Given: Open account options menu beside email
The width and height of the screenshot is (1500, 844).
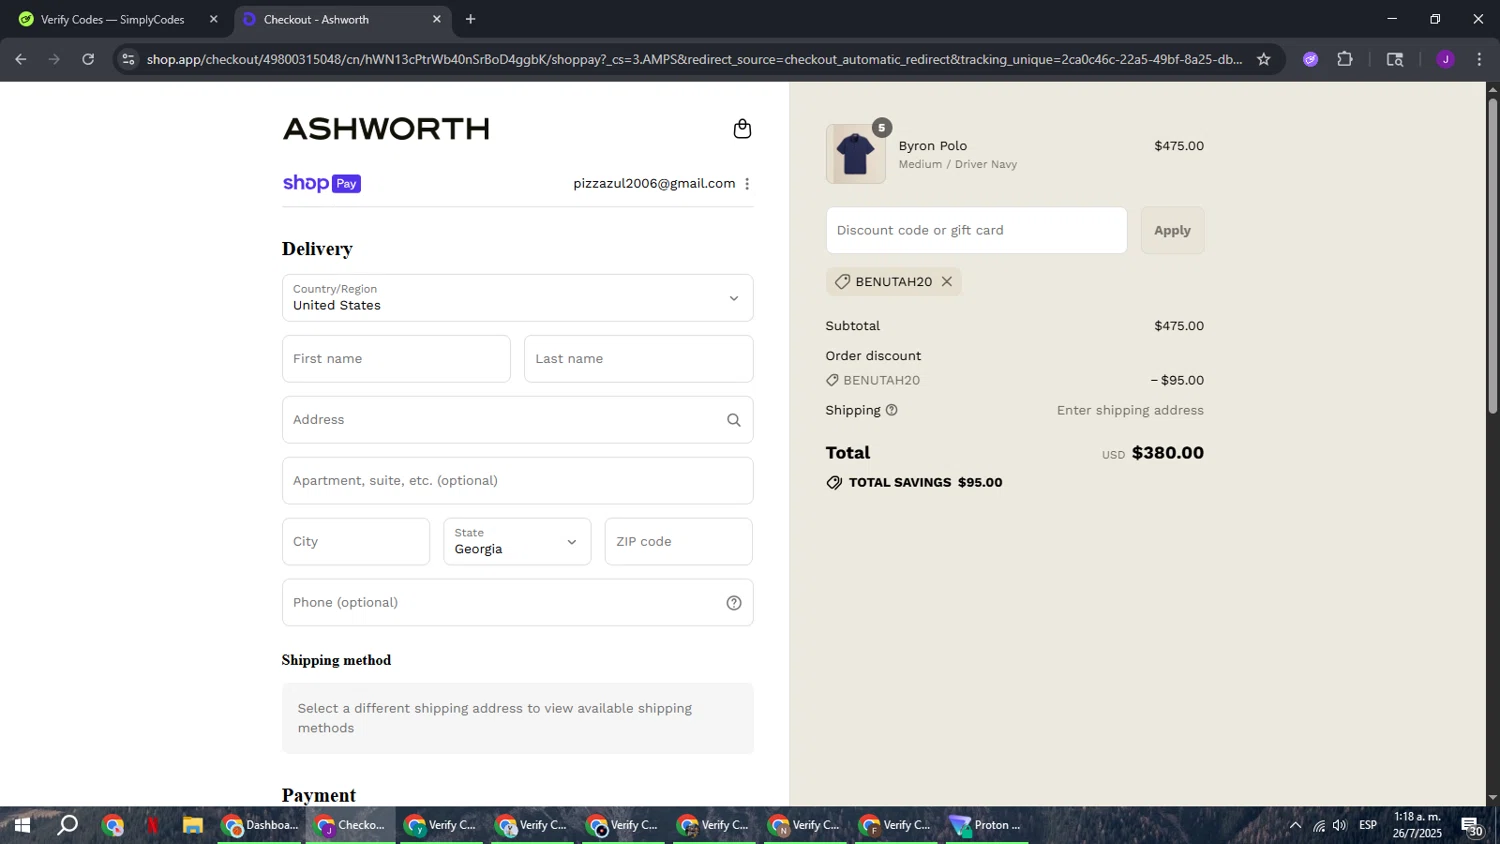Looking at the screenshot, I should tap(747, 184).
